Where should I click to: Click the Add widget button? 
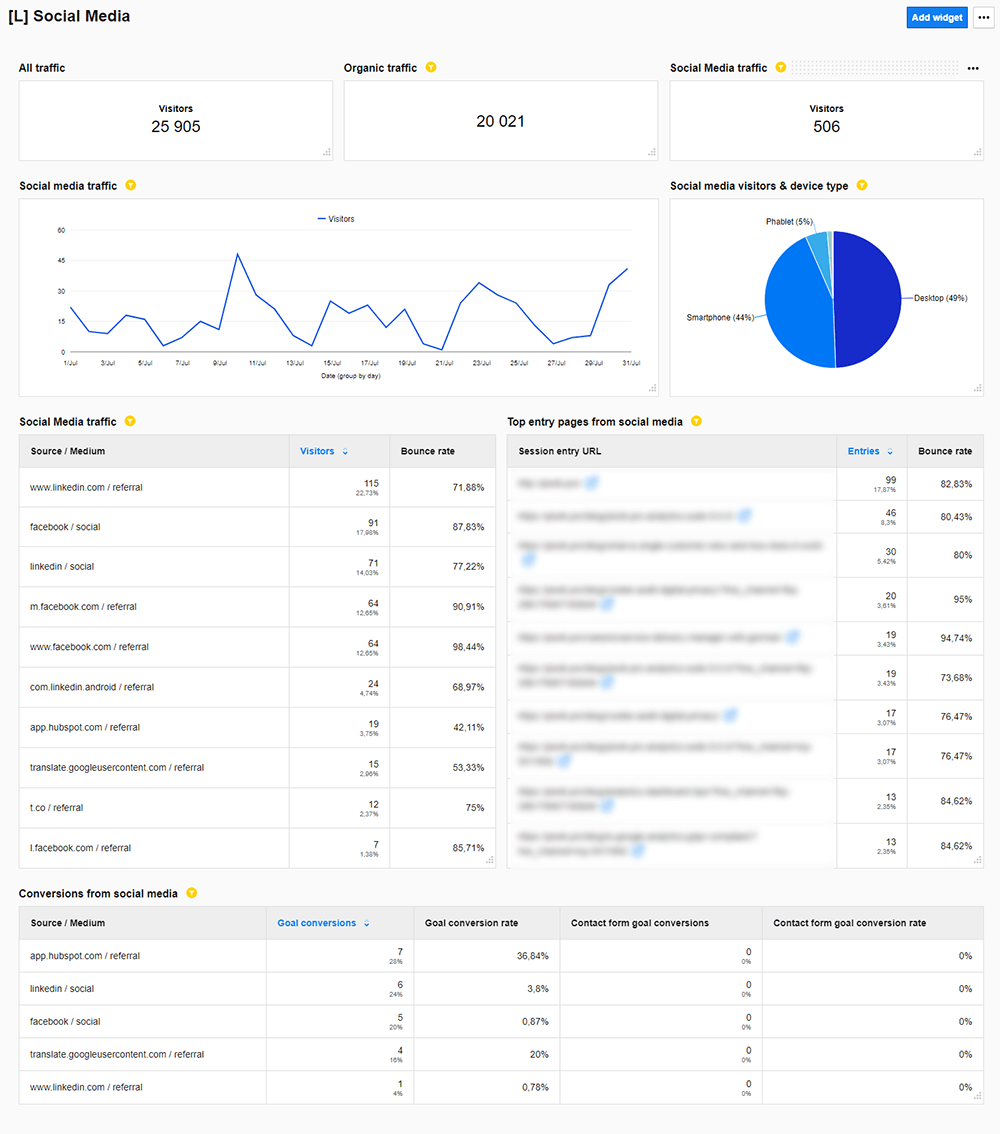(x=937, y=18)
